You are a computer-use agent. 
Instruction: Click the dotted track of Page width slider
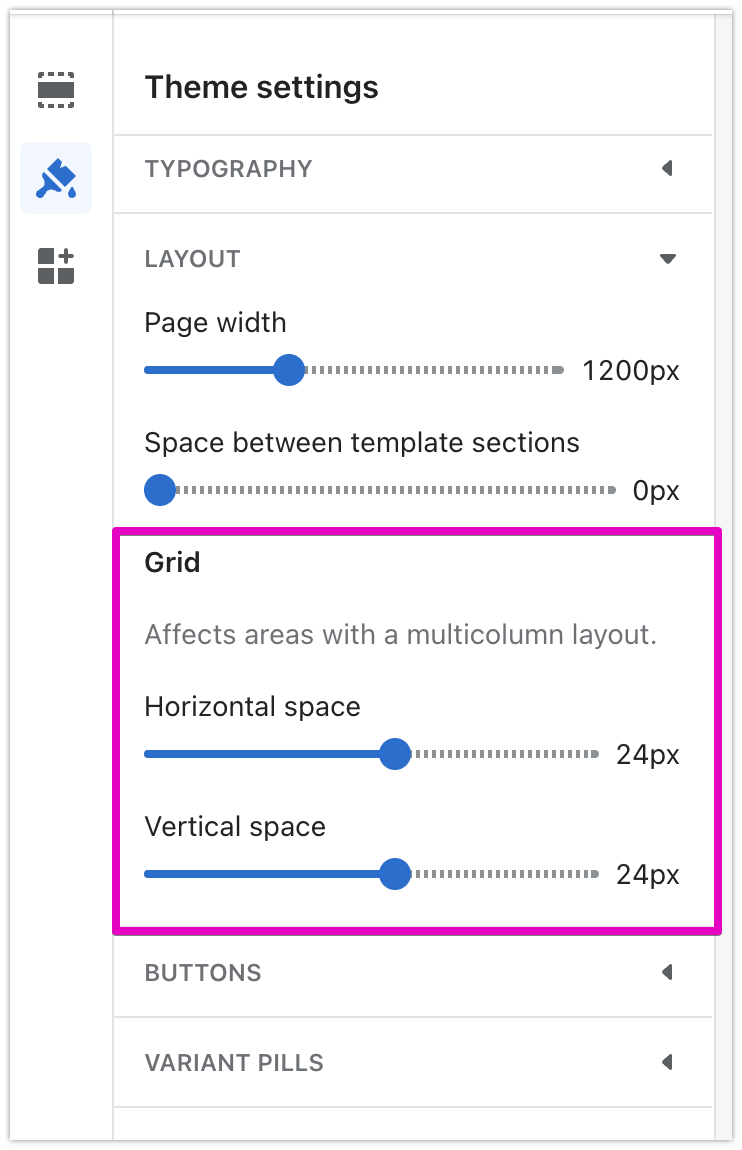[x=430, y=371]
